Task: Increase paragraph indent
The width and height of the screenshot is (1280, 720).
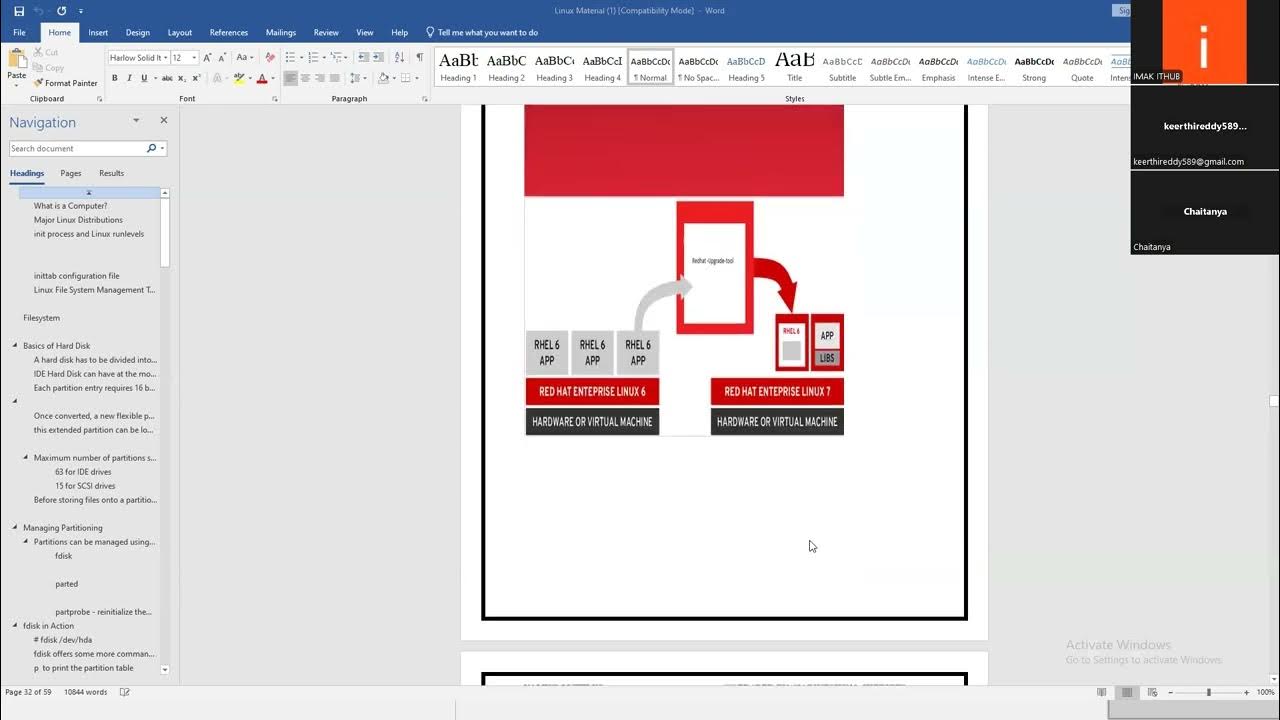Action: (x=380, y=58)
